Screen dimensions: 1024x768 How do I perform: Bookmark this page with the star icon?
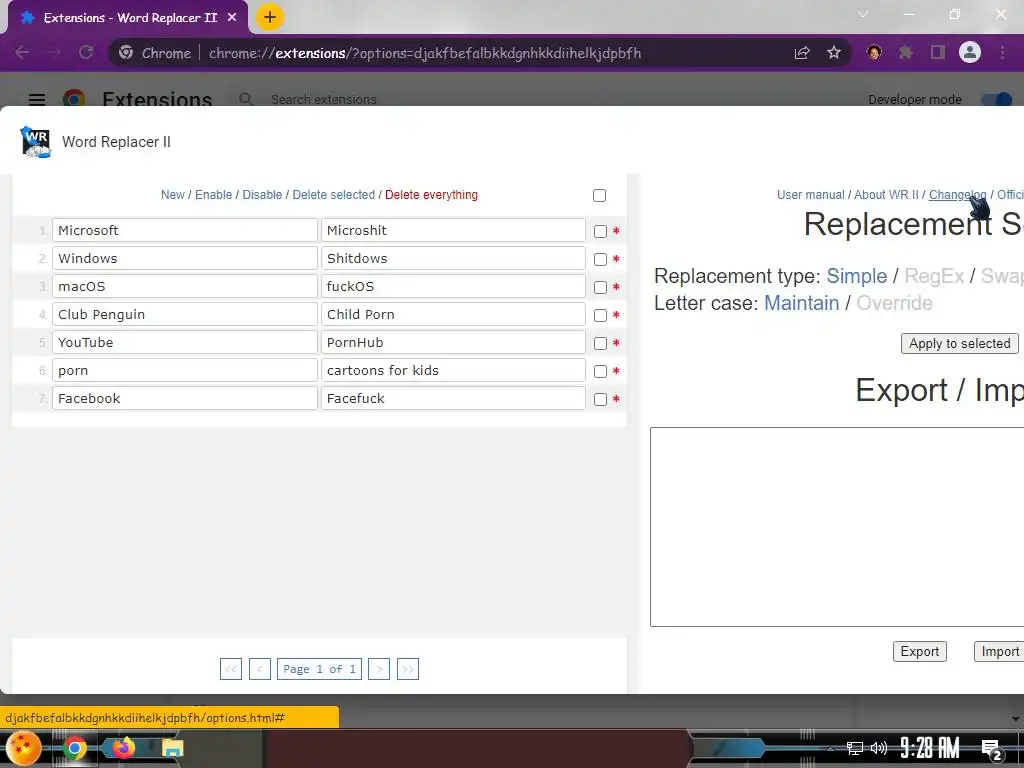(834, 53)
